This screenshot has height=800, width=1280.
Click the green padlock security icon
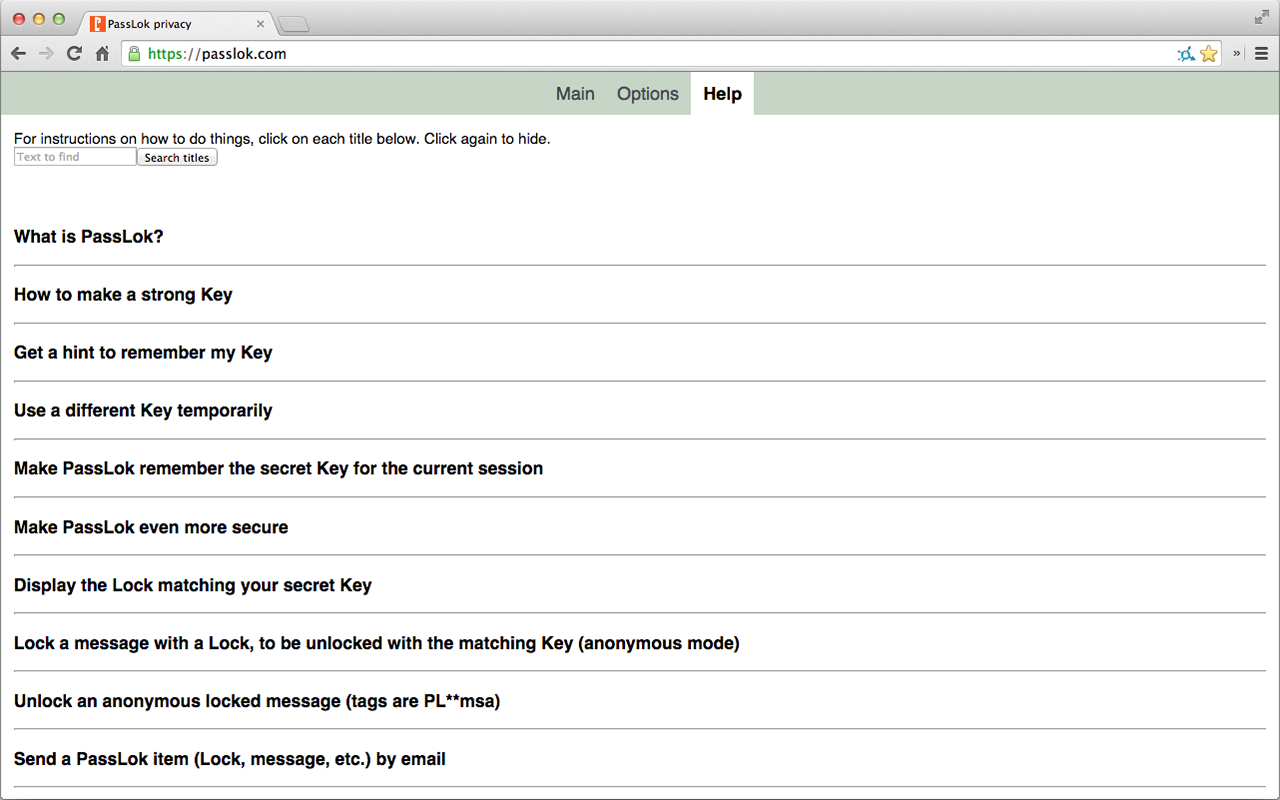[x=134, y=54]
